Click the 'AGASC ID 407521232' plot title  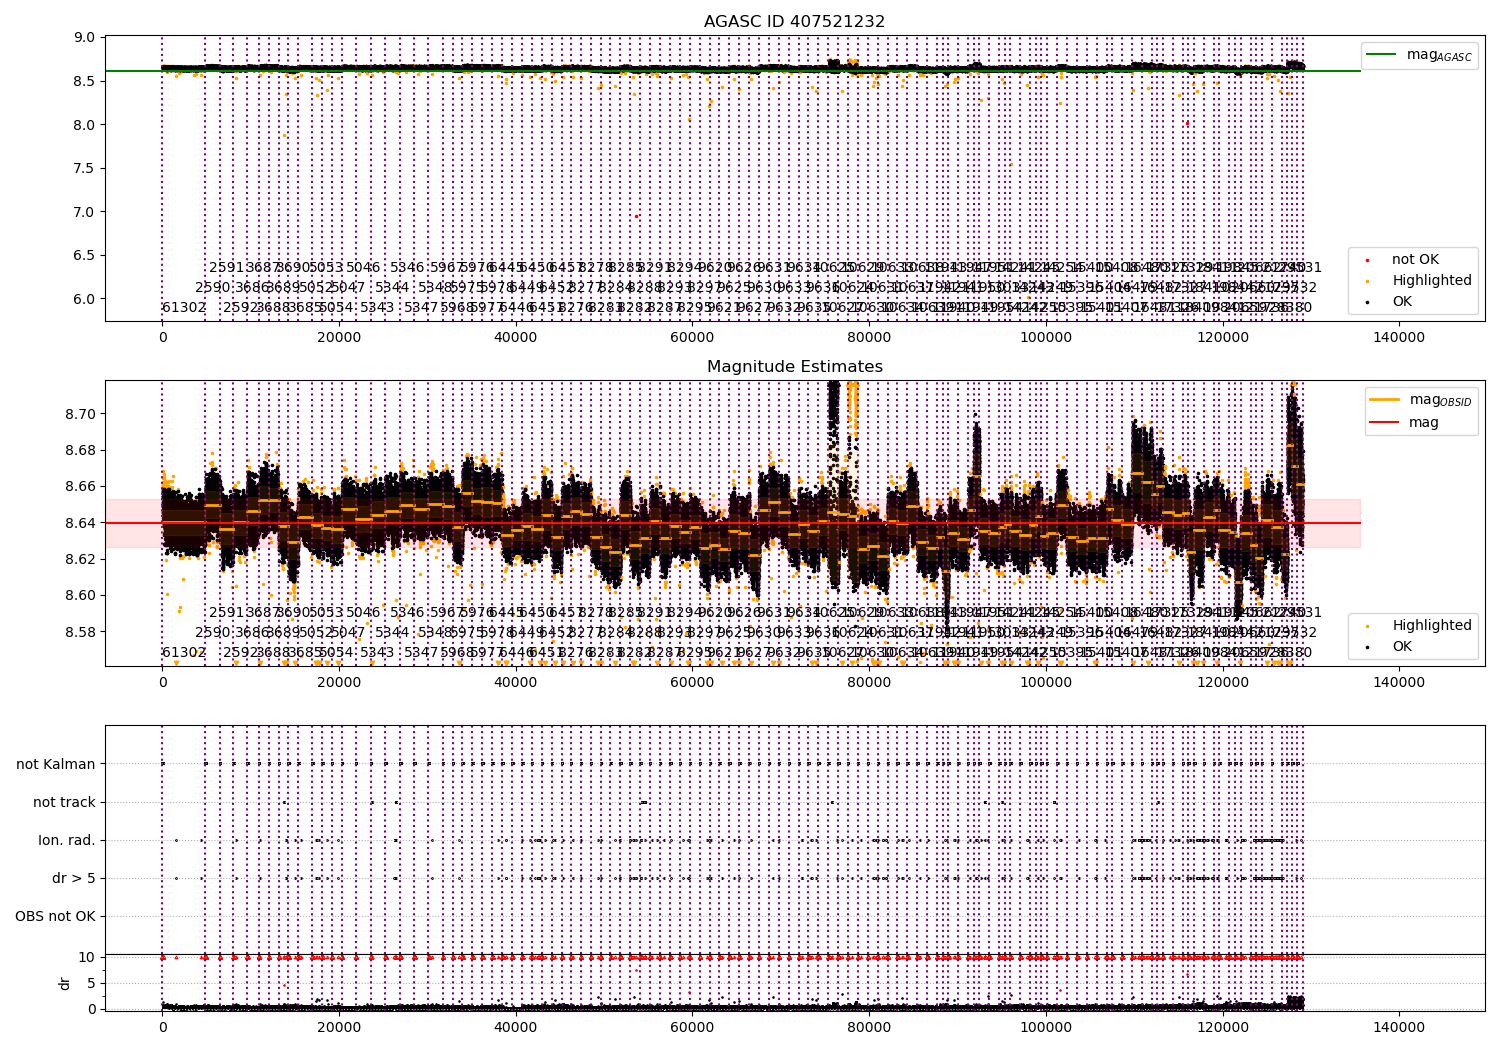(x=794, y=22)
